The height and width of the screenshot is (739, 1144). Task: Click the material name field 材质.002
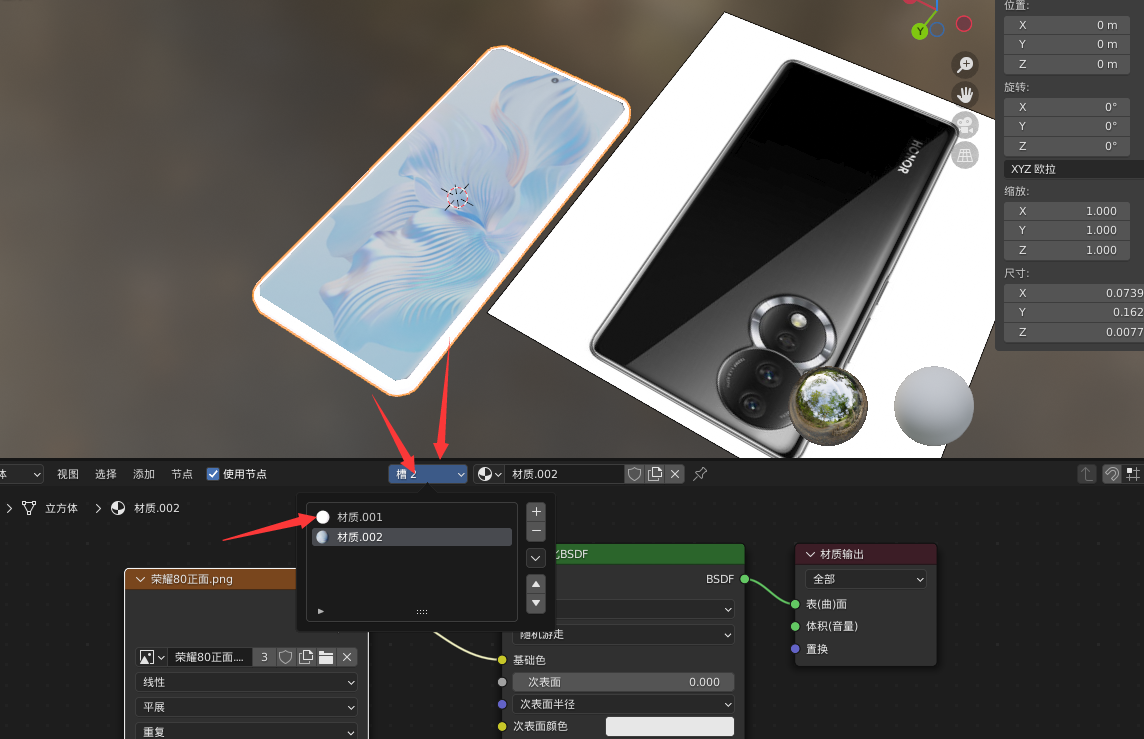tap(565, 474)
